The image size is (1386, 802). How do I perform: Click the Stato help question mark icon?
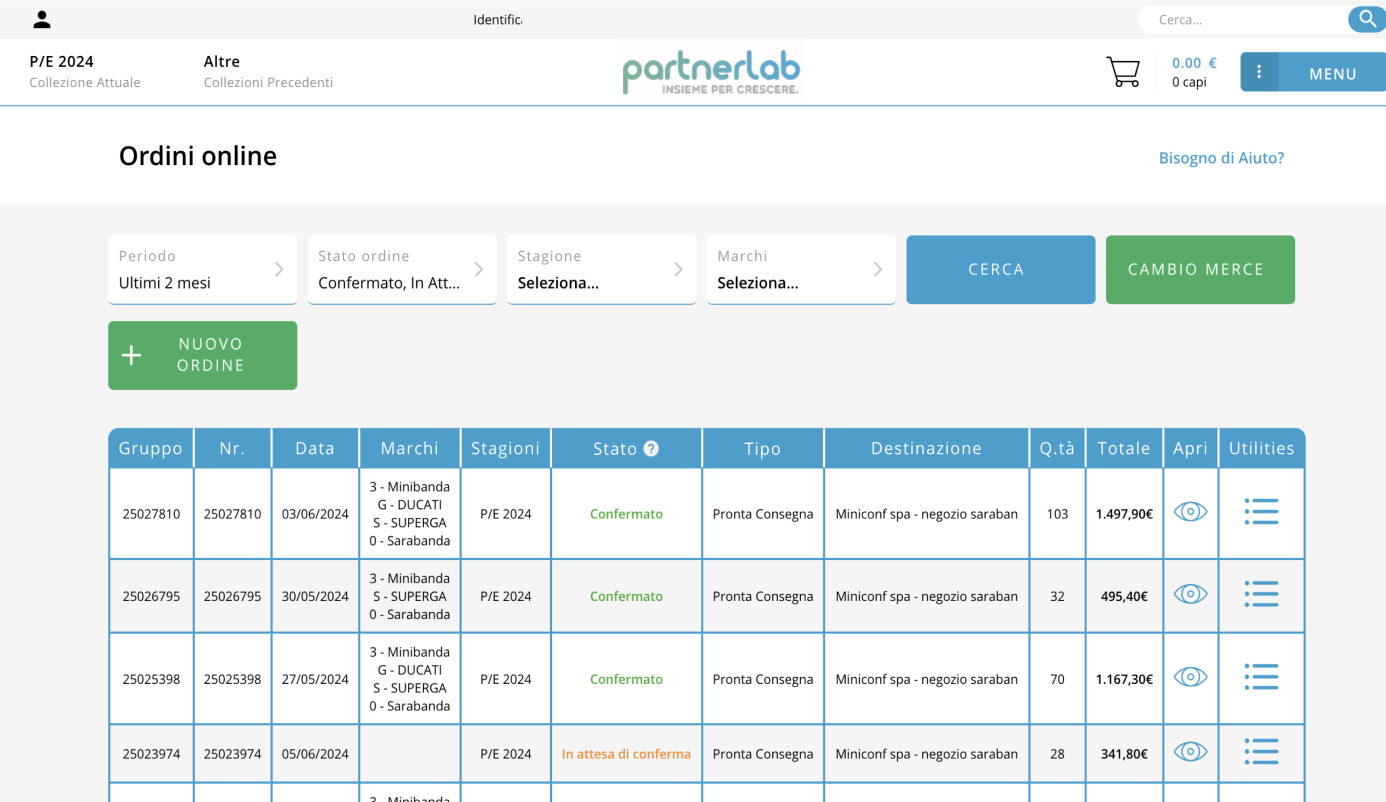[x=651, y=449]
